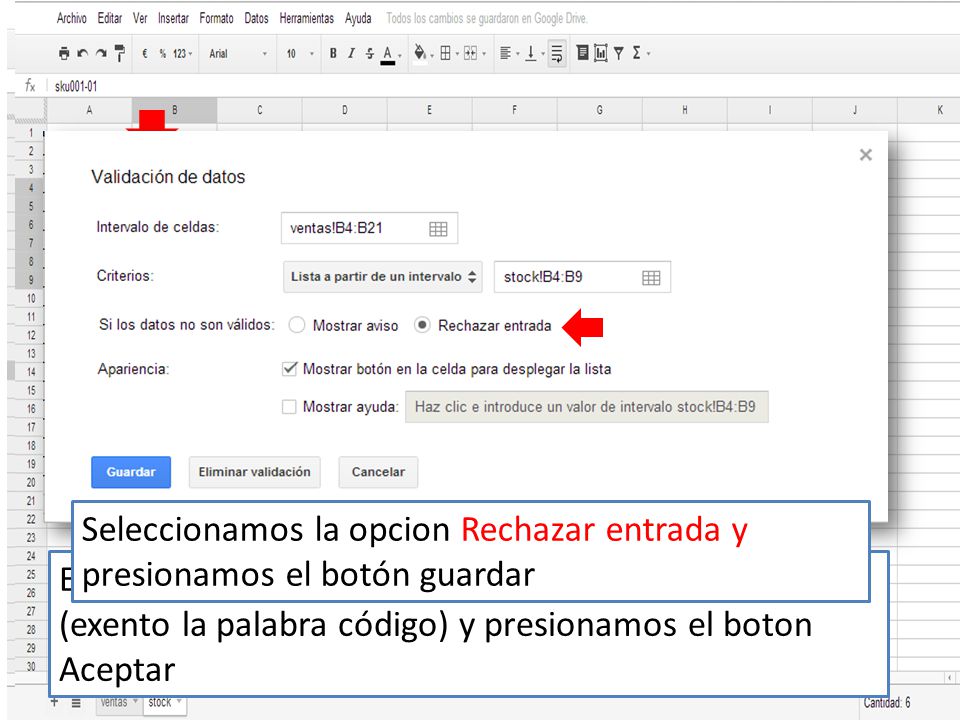Close the Validación de datos dialog
This screenshot has height=720, width=960.
click(865, 155)
